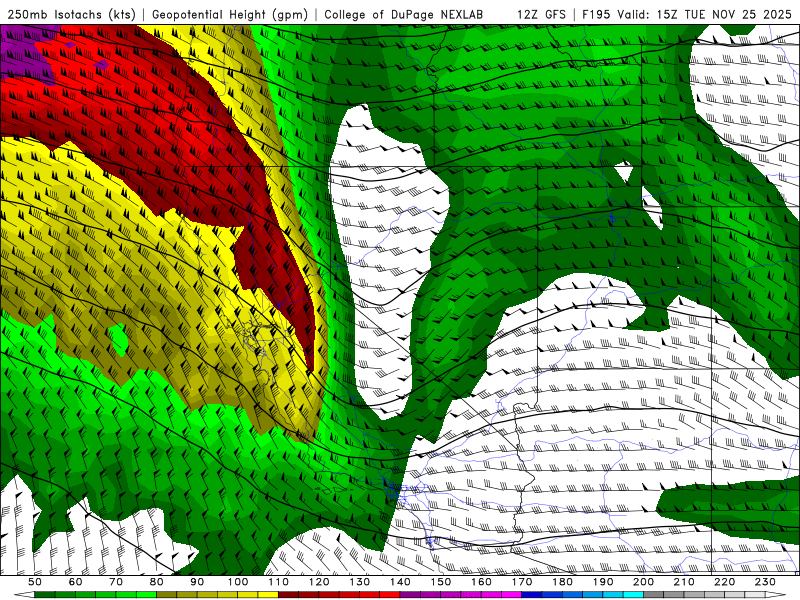The image size is (800, 600).
Task: Click the bright red swatch just before 140
Action: 390,594
